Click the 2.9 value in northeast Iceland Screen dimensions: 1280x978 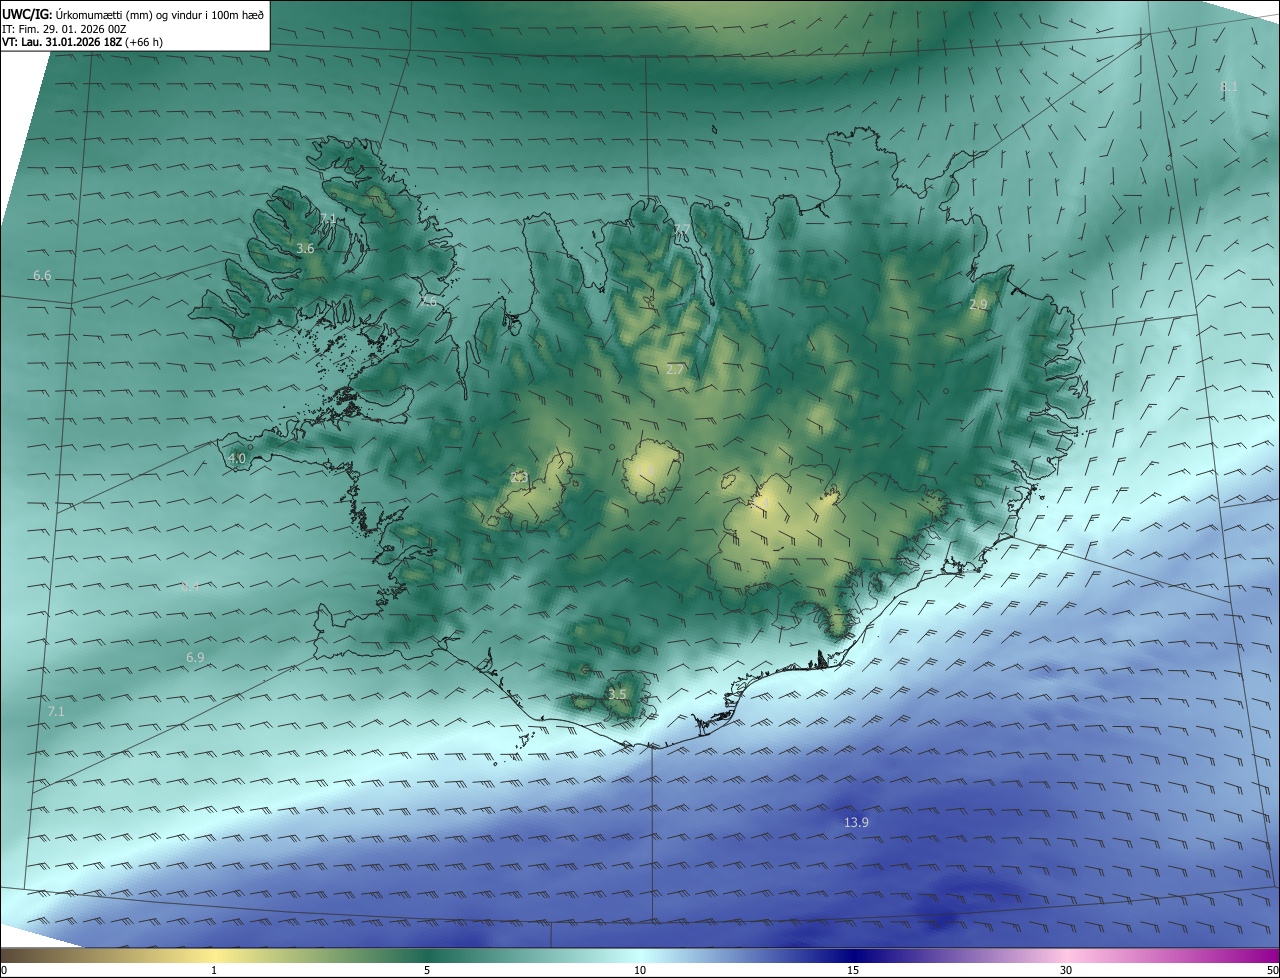pos(978,304)
